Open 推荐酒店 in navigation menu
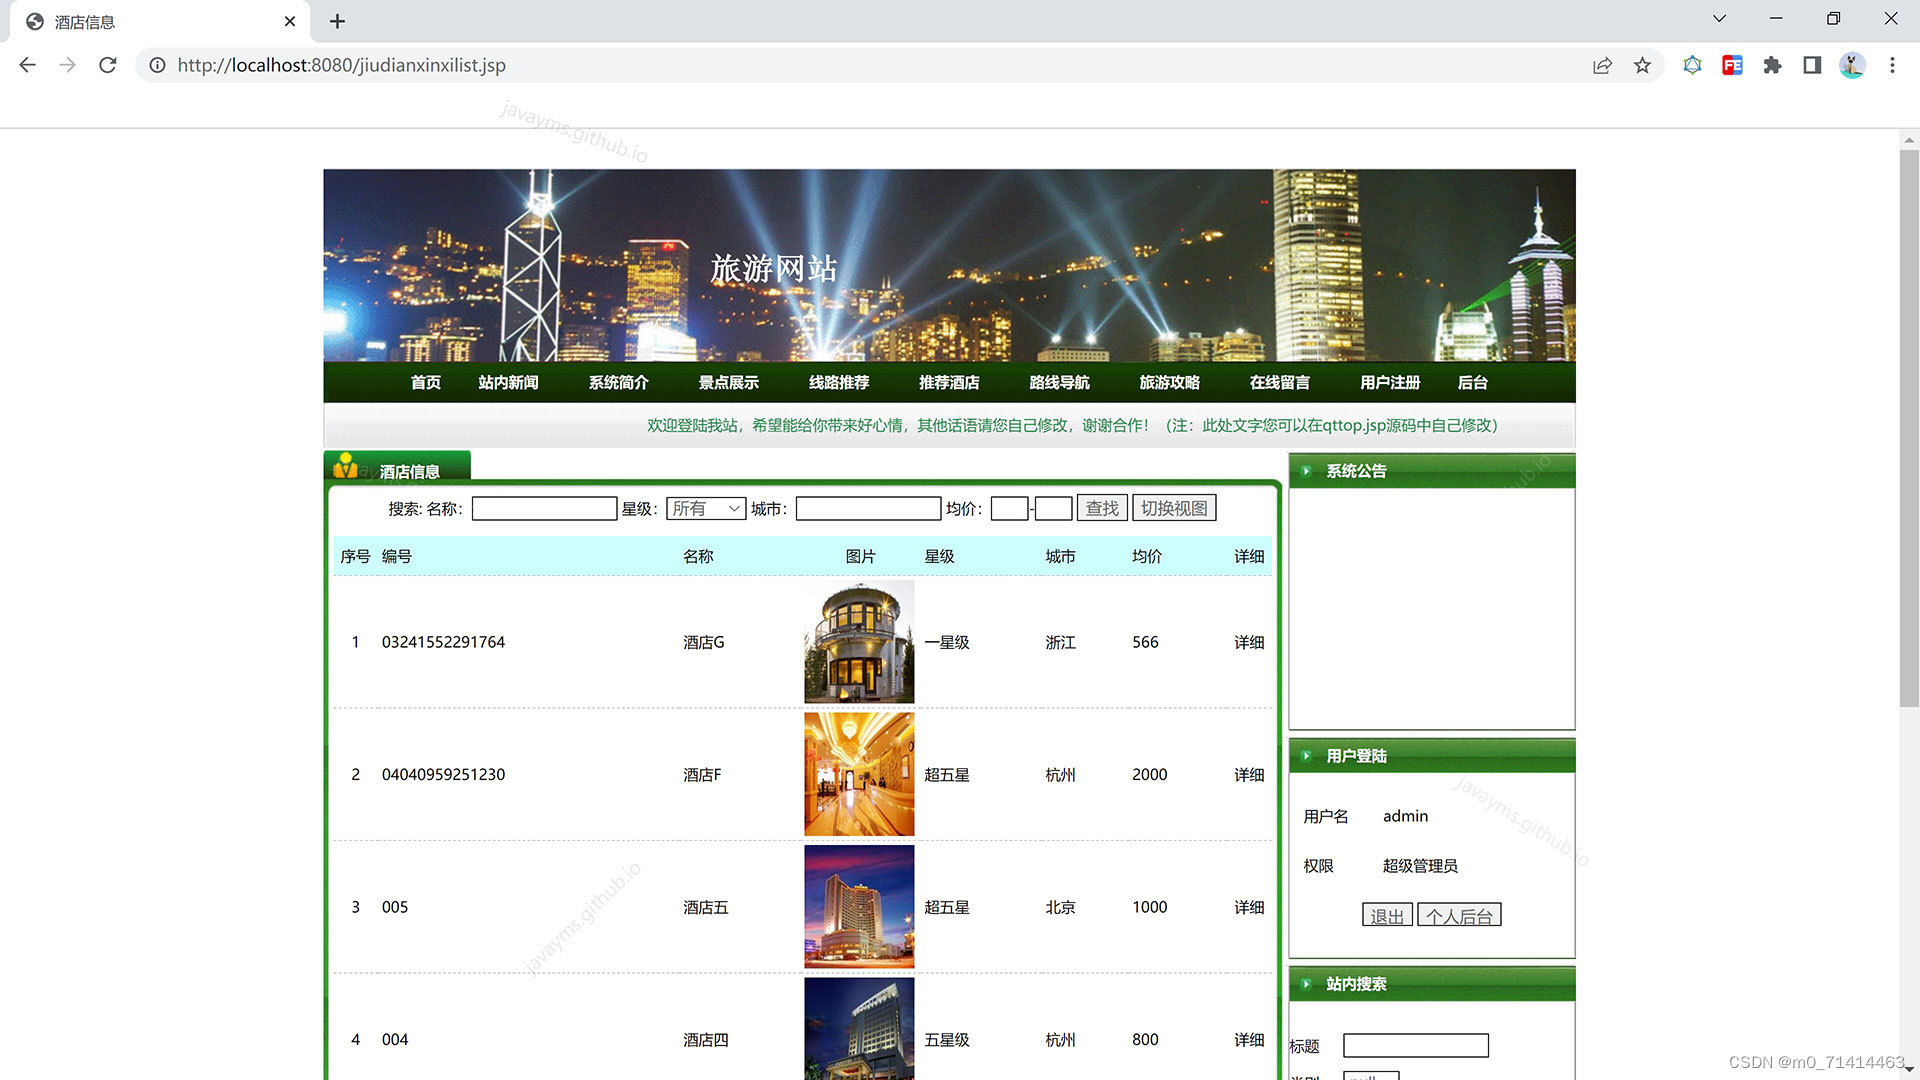 coord(948,382)
